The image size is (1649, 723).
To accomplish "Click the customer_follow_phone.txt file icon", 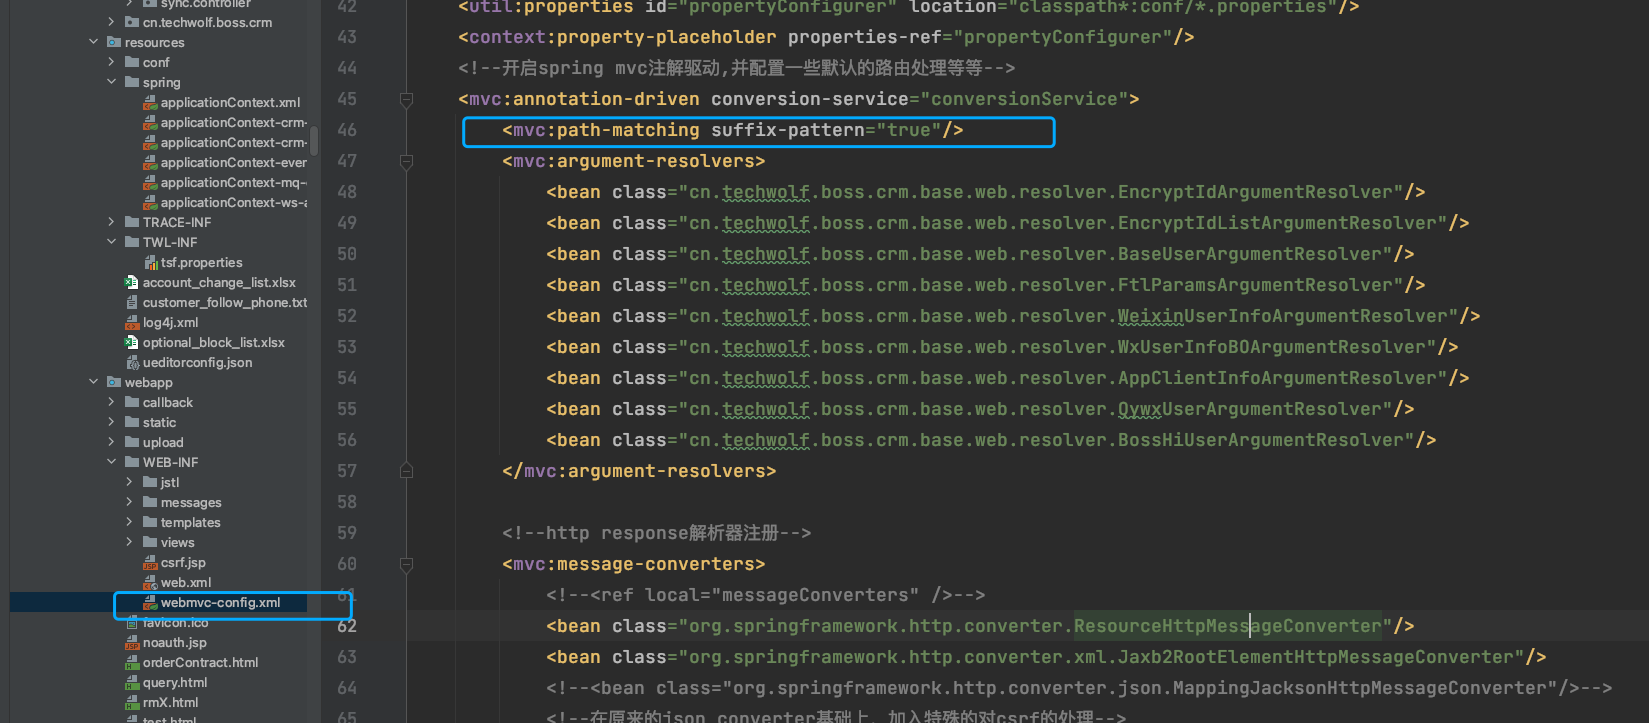I will point(132,303).
